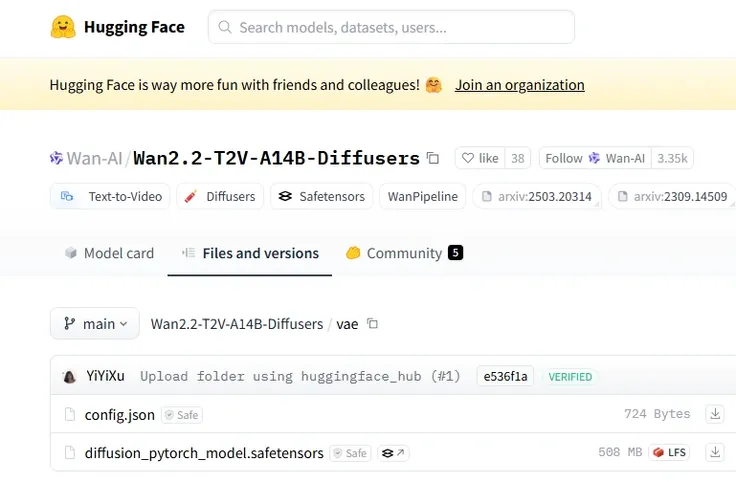Click the vae folder in breadcrumb
736x482 pixels.
pos(347,324)
